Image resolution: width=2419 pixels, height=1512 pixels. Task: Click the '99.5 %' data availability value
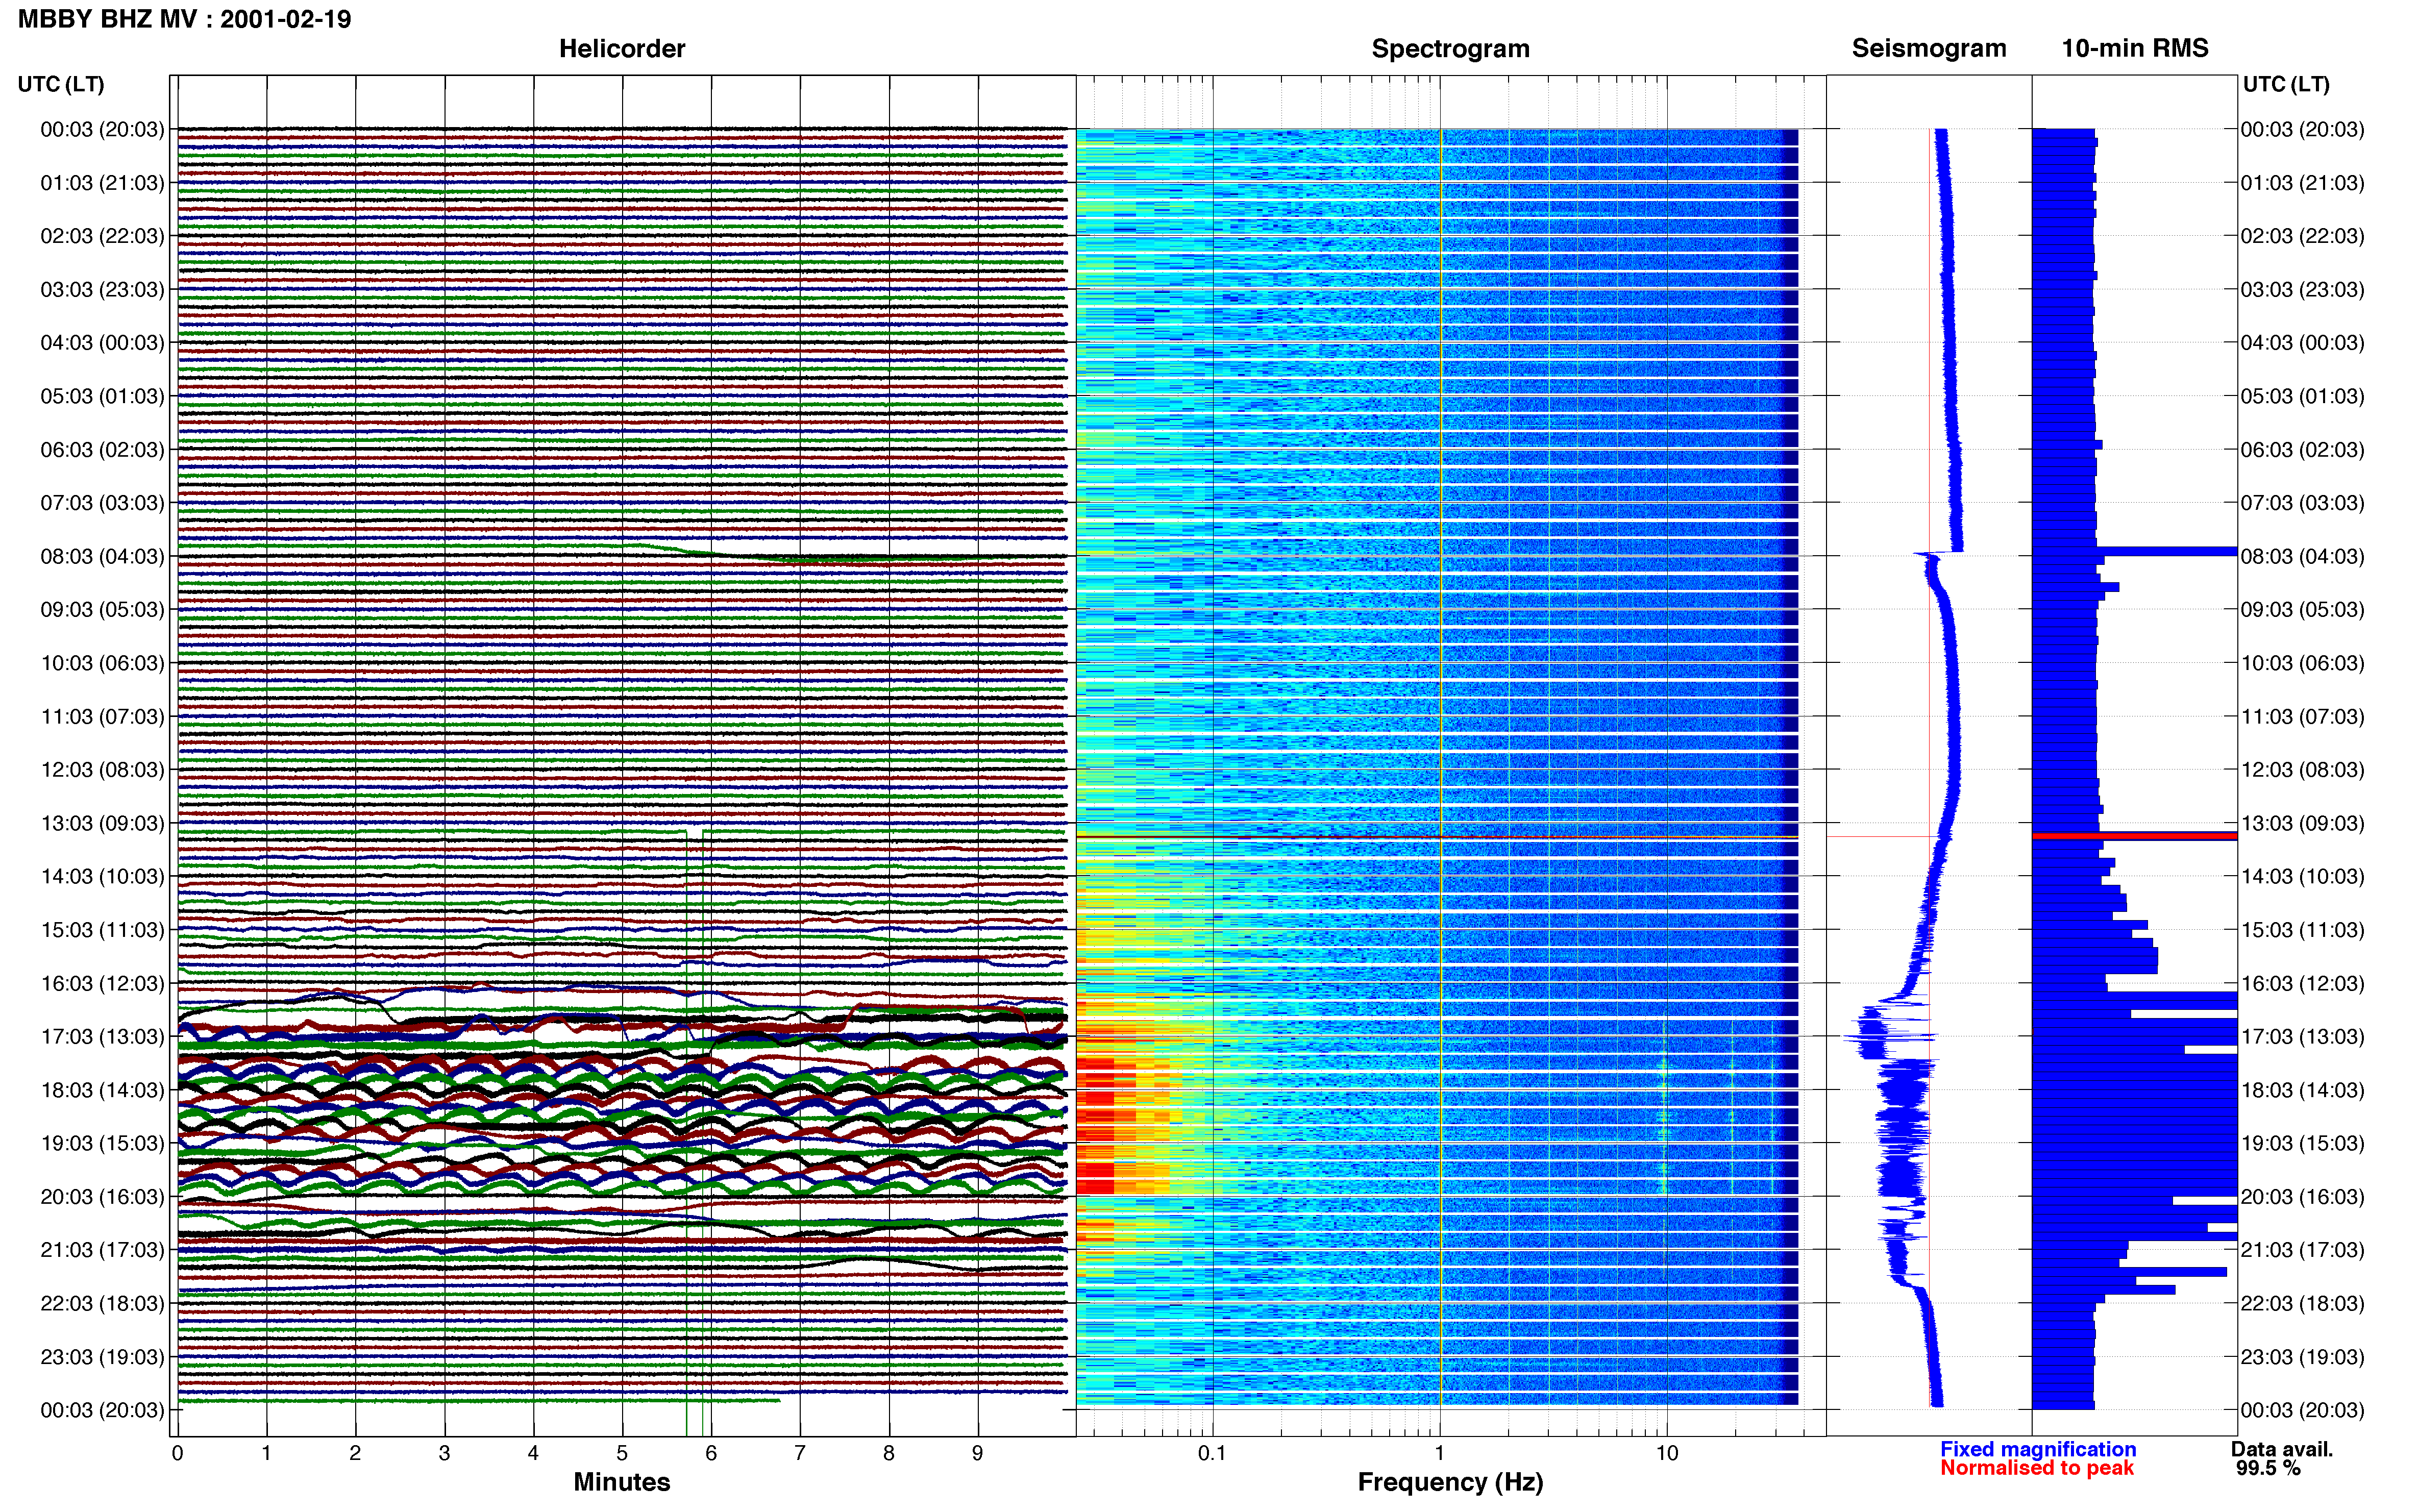(2268, 1468)
